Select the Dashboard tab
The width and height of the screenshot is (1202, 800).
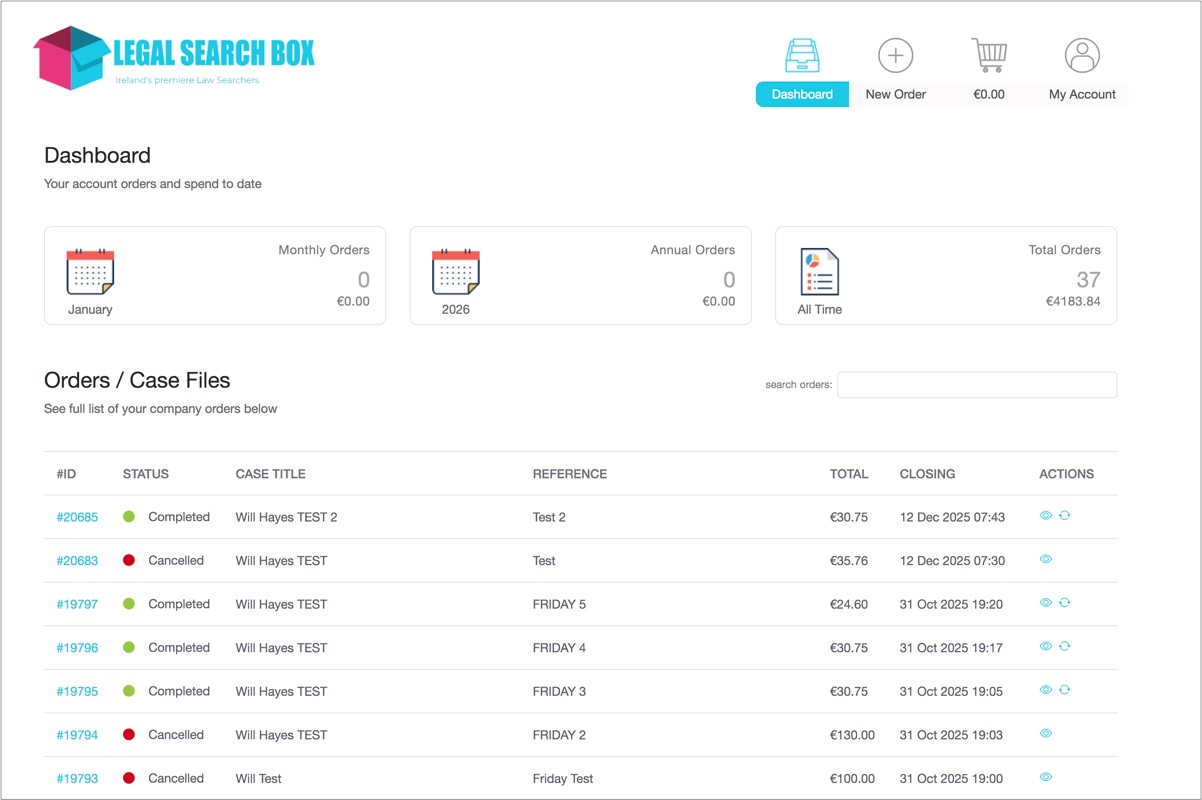click(x=802, y=94)
